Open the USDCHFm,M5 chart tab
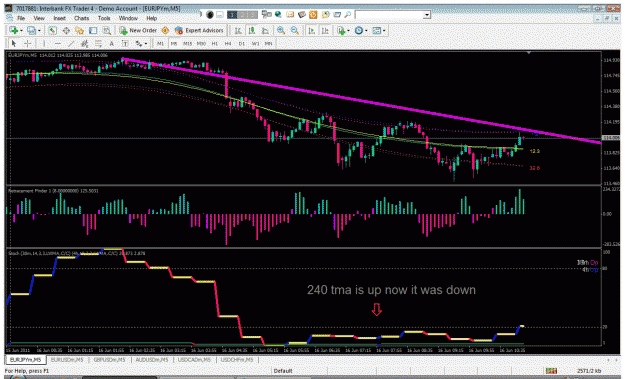 click(237, 360)
